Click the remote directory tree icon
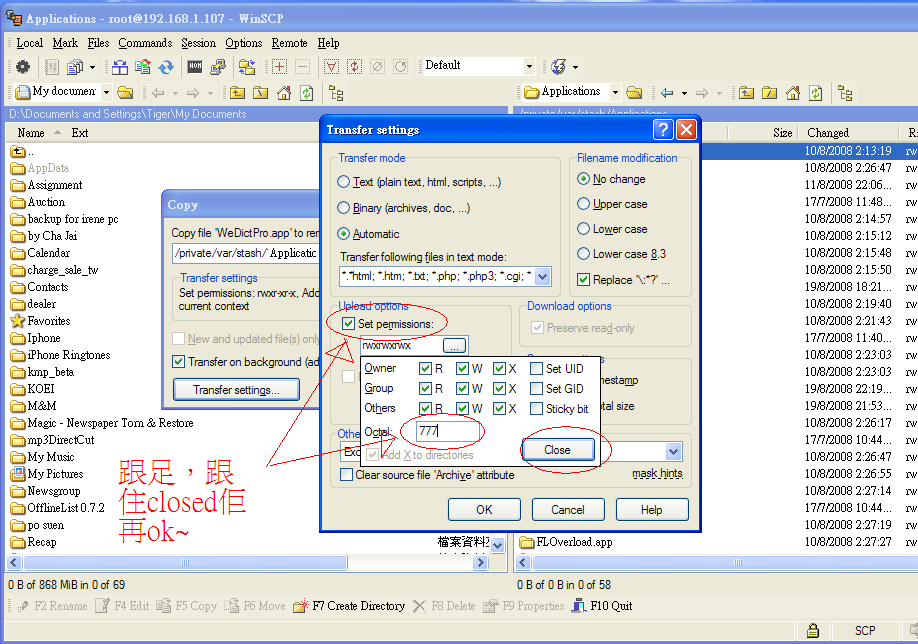This screenshot has width=918, height=644. (x=845, y=93)
